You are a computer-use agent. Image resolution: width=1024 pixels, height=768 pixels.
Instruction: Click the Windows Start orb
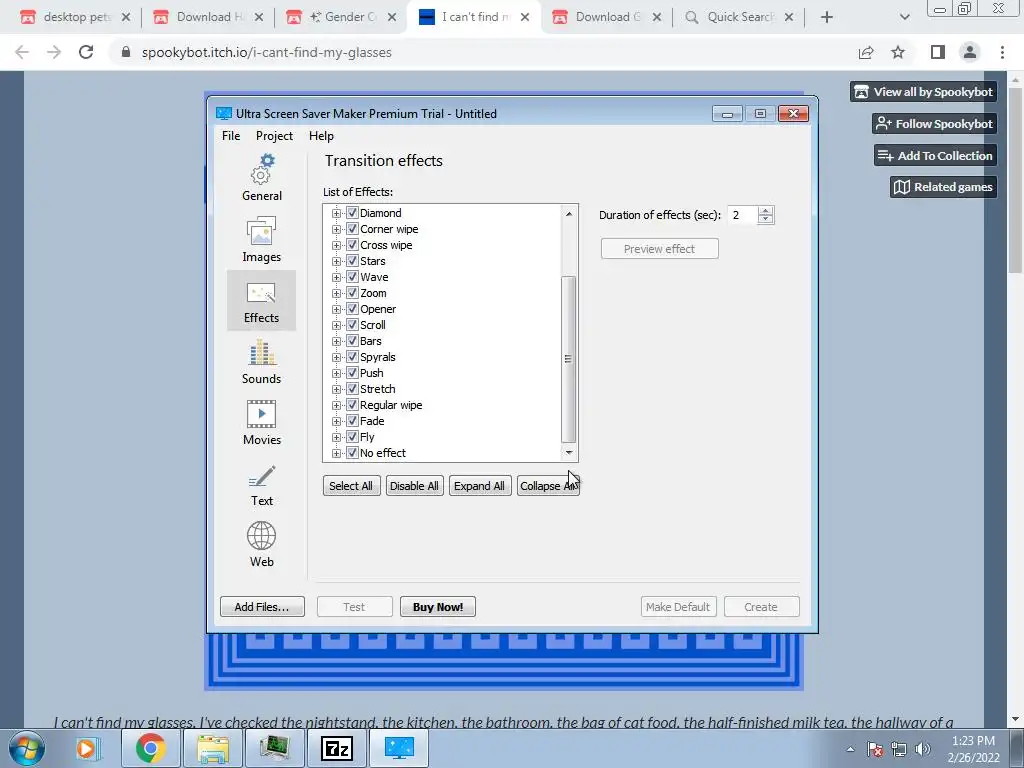(27, 748)
